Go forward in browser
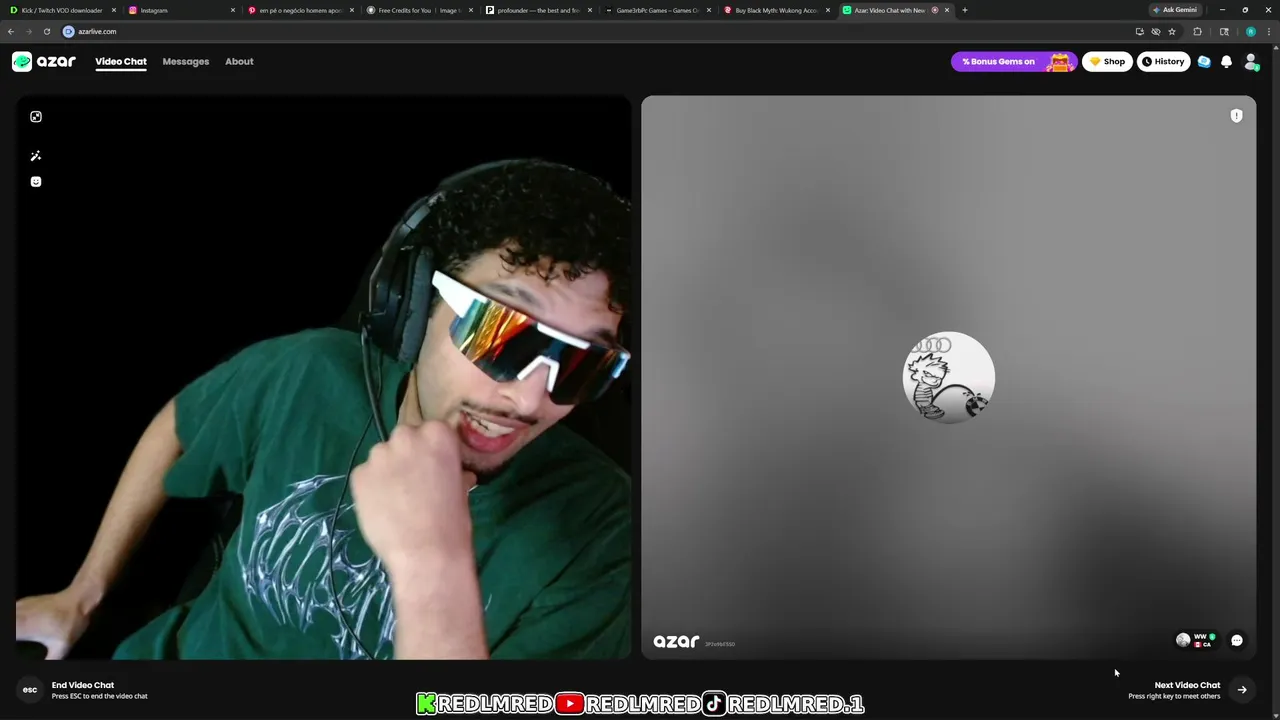 (28, 31)
